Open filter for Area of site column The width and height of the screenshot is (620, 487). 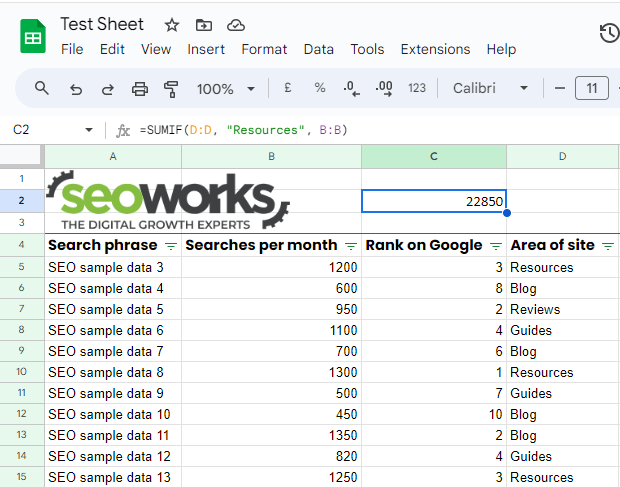click(608, 246)
